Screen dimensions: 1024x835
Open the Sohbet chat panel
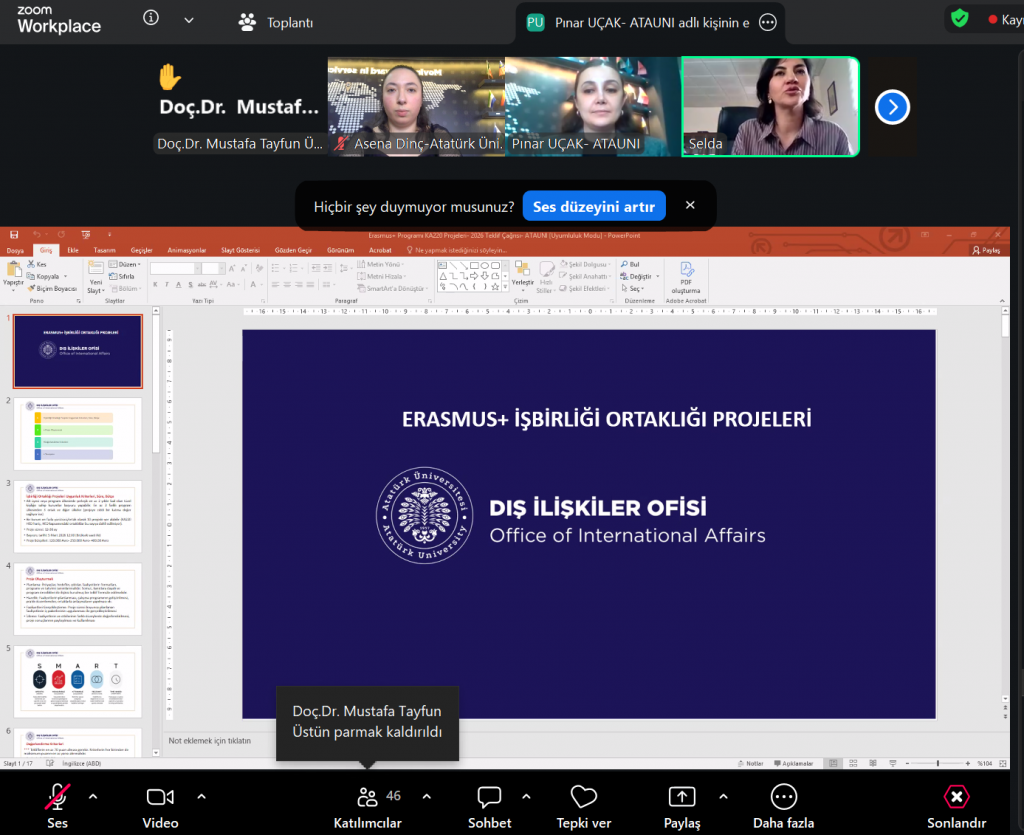[x=489, y=797]
